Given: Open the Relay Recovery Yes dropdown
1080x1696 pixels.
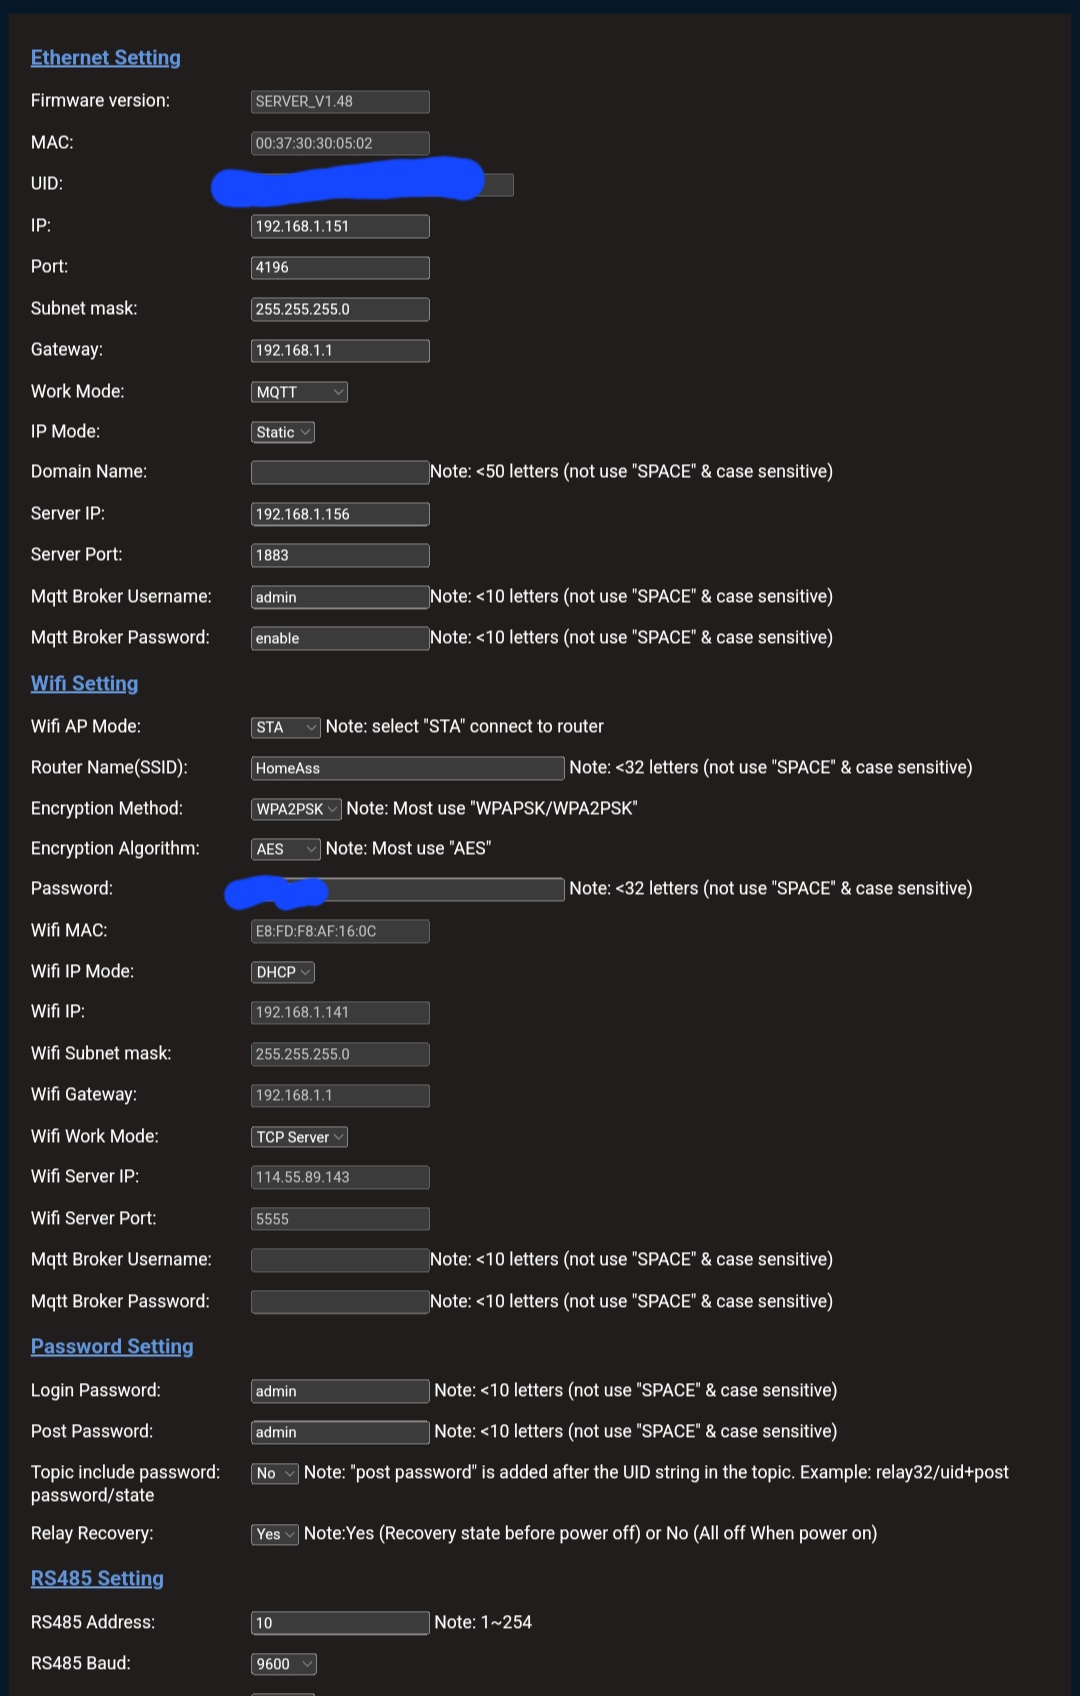Looking at the screenshot, I should click(x=274, y=1534).
